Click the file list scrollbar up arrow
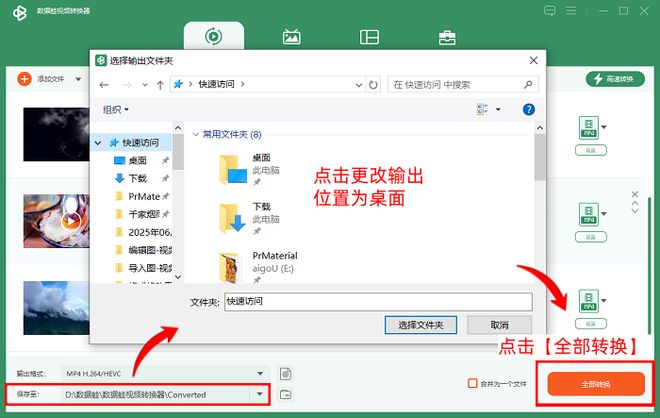The width and height of the screenshot is (660, 418). (540, 128)
